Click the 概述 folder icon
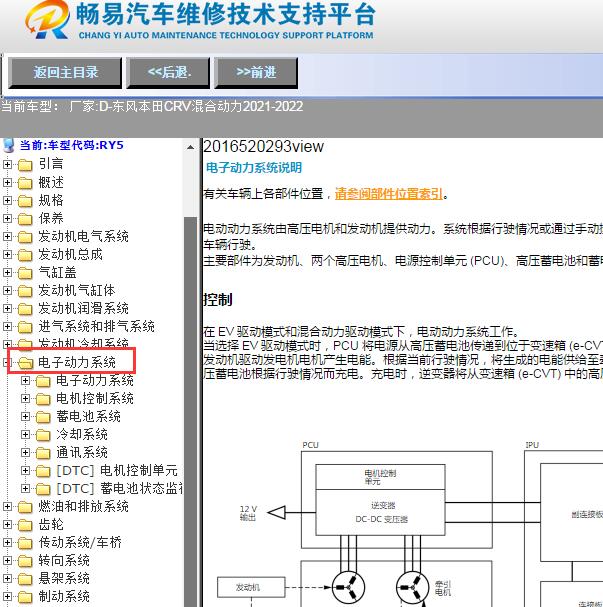This screenshot has width=603, height=607. pyautogui.click(x=25, y=183)
